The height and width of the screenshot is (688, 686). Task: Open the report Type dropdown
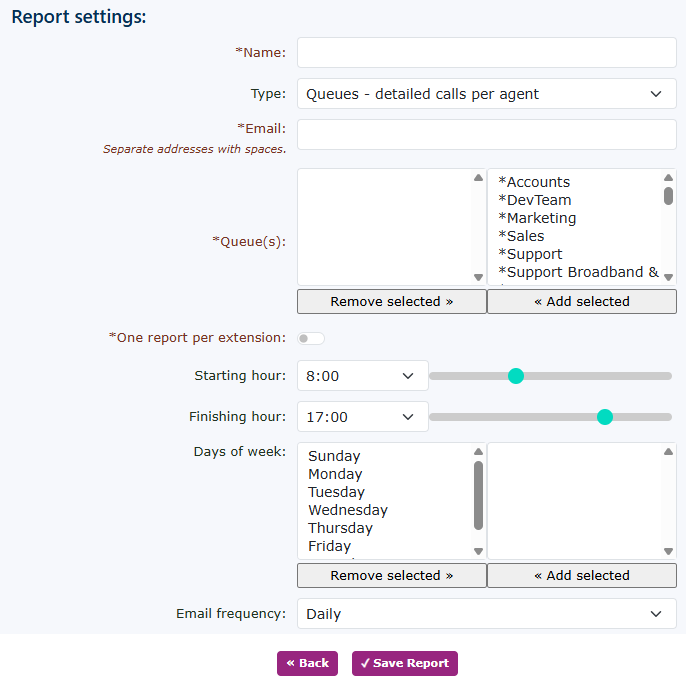coord(486,94)
